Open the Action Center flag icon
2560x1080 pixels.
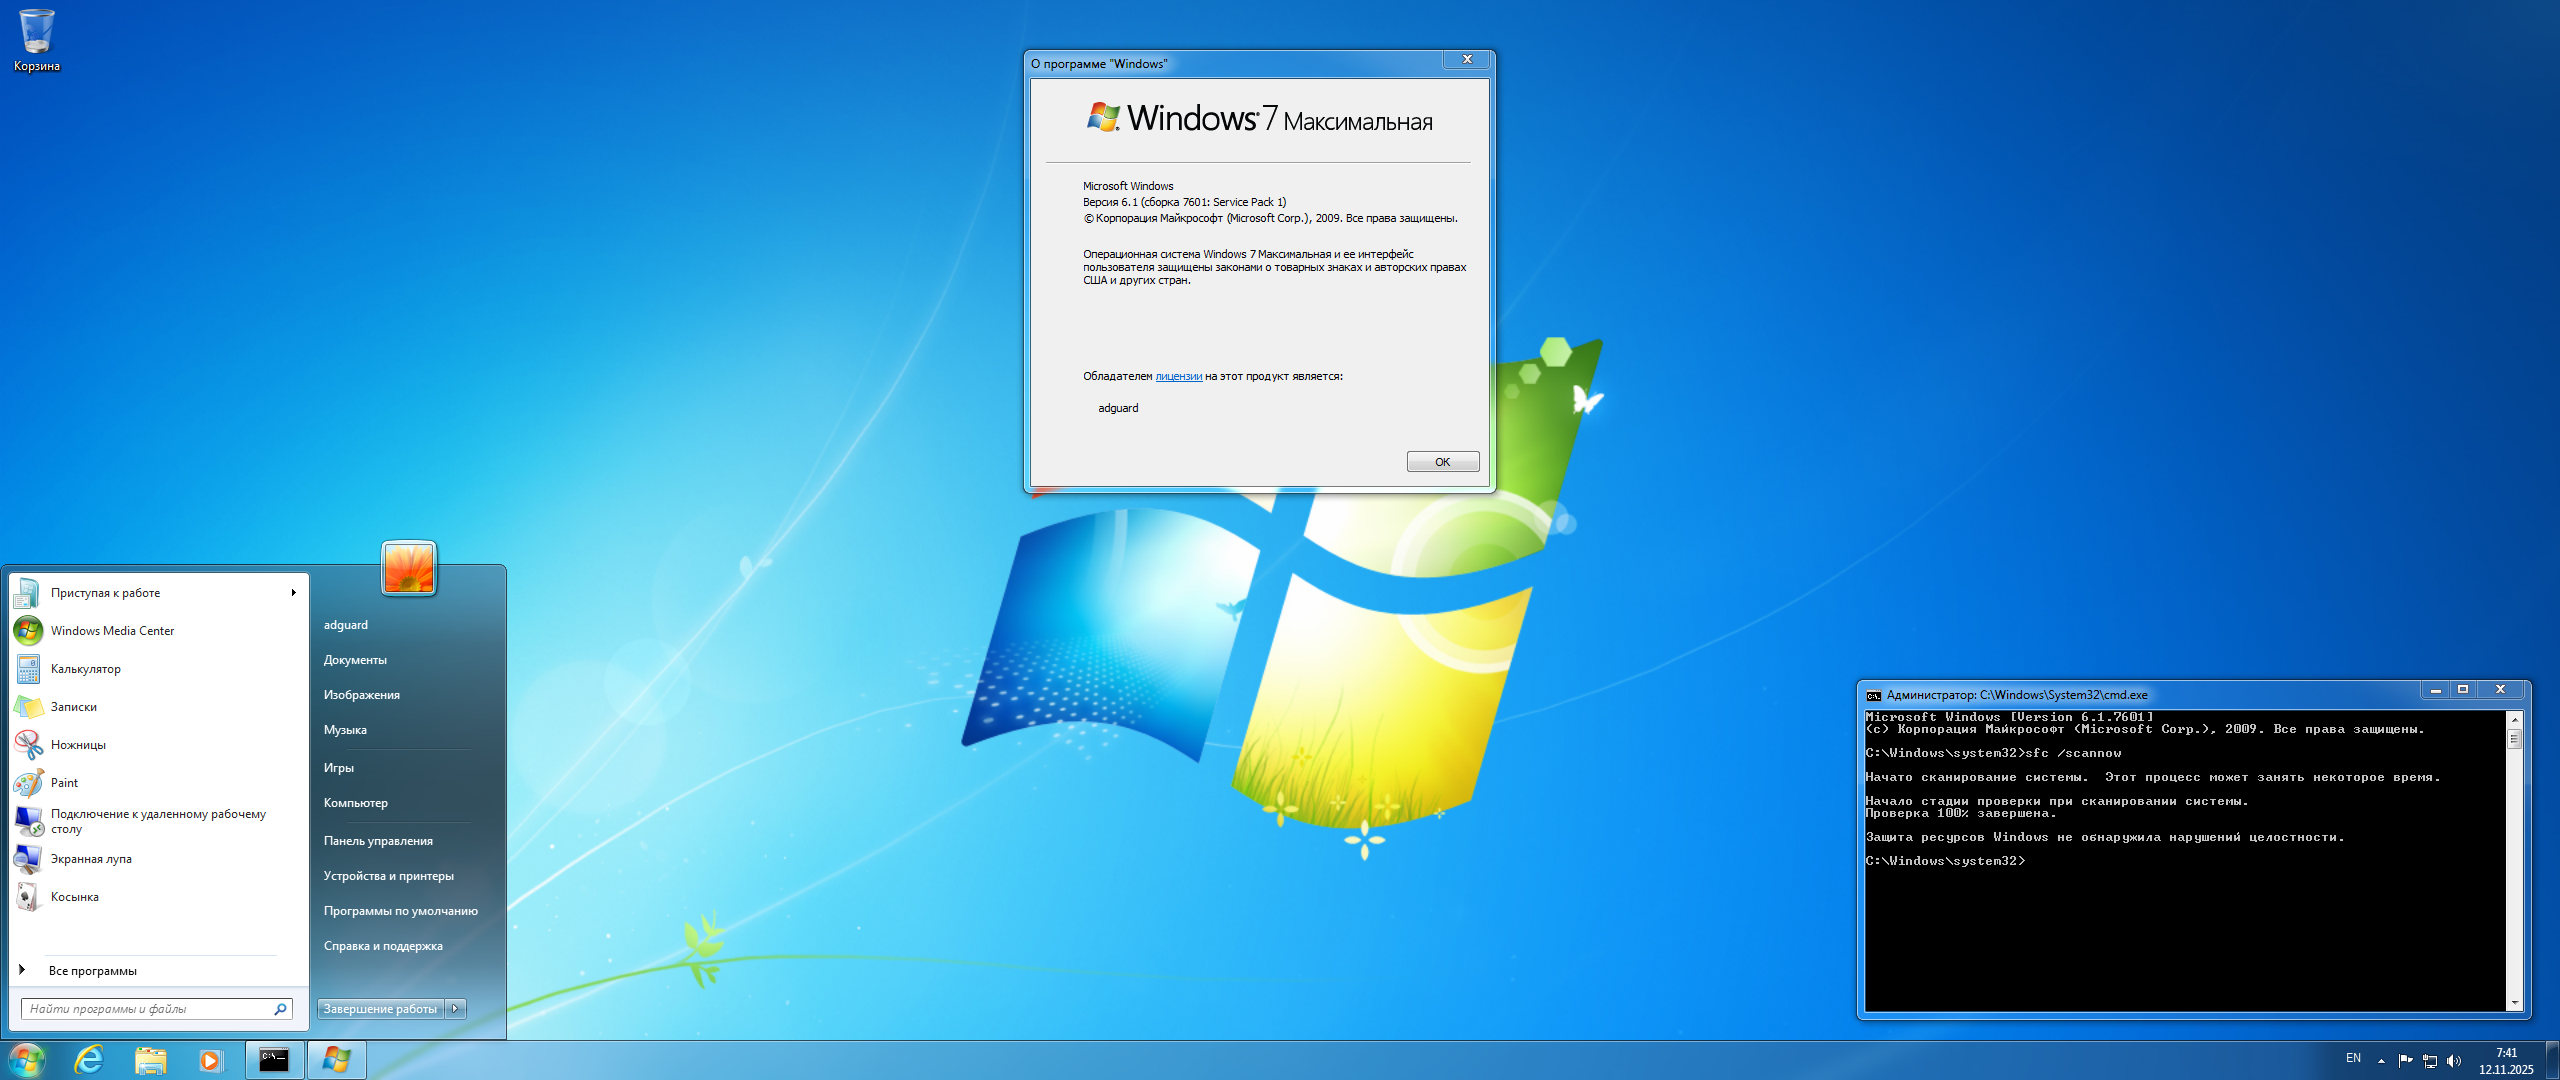[2405, 1061]
